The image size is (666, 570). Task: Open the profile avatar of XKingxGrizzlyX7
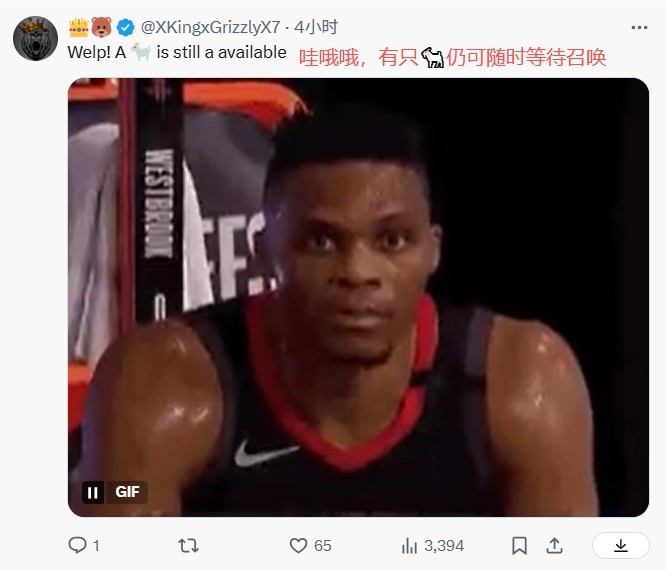35,39
